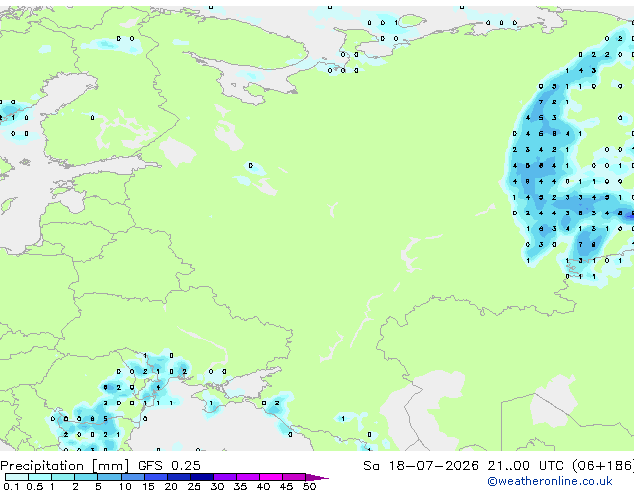Image resolution: width=634 pixels, height=490 pixels.
Task: Pick the 2–5 mm legend swatch
Action: [x=86, y=477]
